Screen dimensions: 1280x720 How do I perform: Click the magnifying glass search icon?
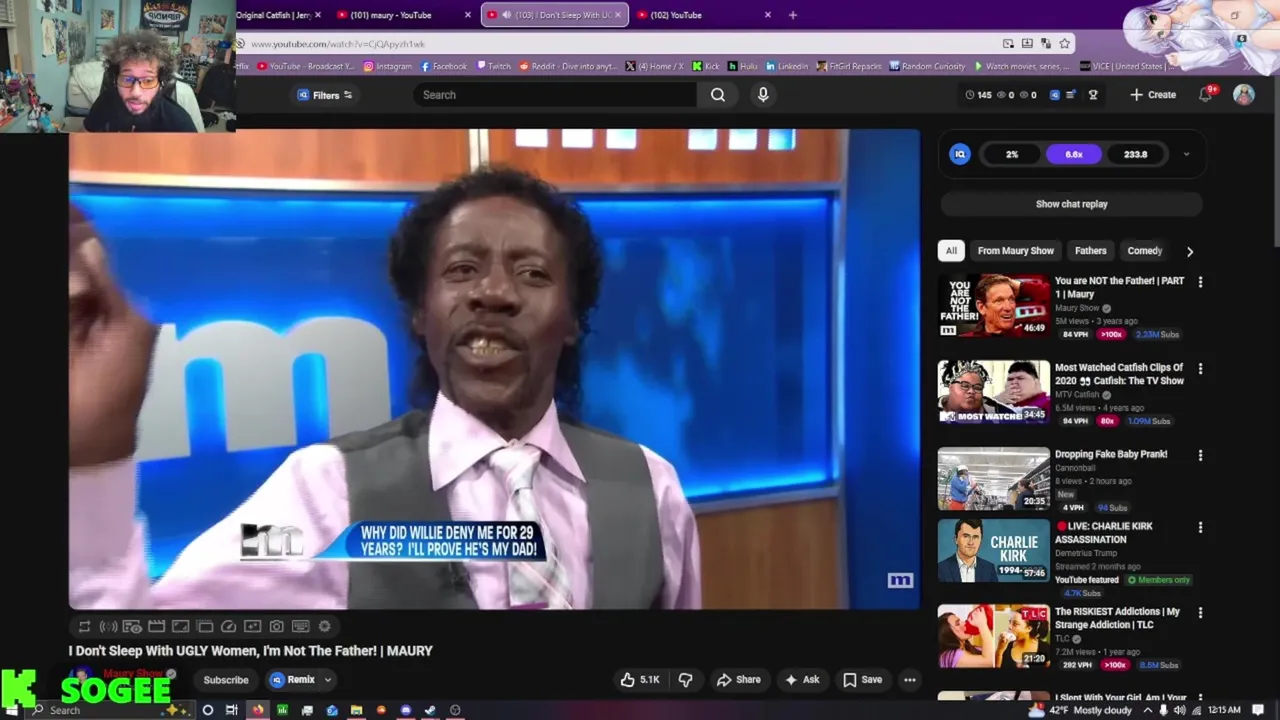[718, 95]
